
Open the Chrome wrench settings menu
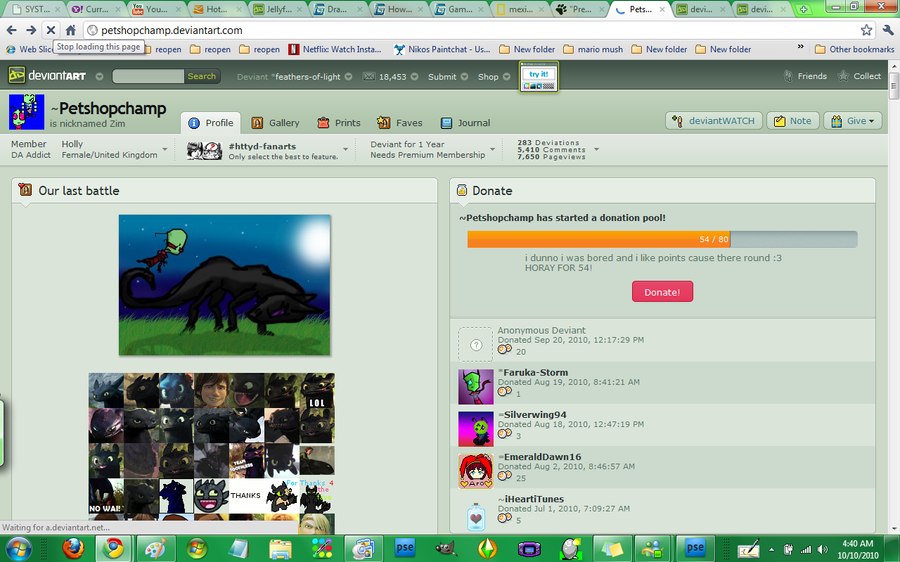[x=888, y=30]
